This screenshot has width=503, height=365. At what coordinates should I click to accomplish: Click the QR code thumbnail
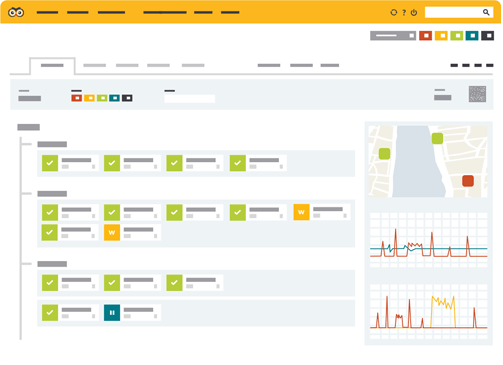[x=477, y=94]
